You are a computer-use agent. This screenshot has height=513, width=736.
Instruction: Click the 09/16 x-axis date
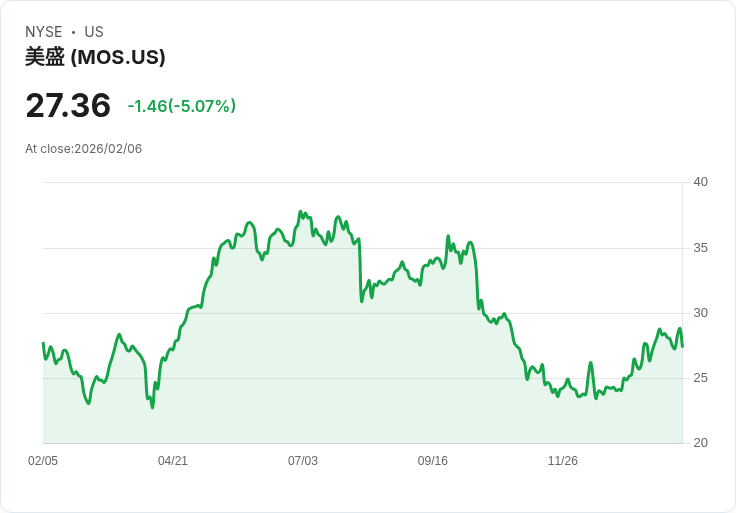click(433, 461)
